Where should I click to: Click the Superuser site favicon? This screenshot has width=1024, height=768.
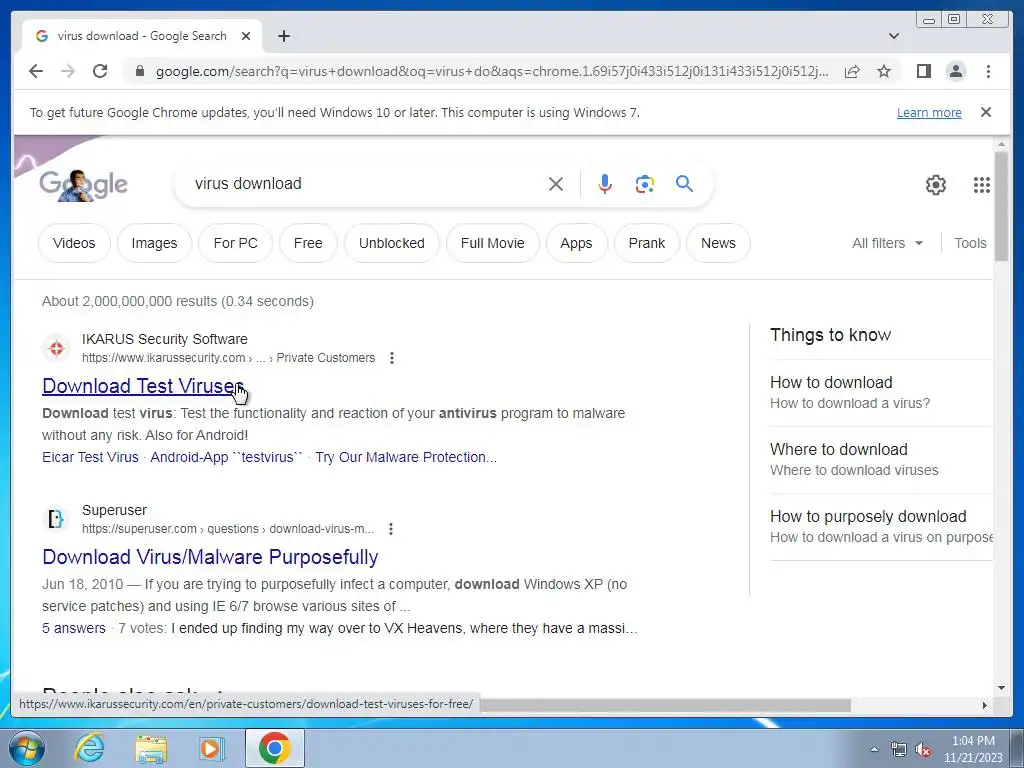point(56,519)
